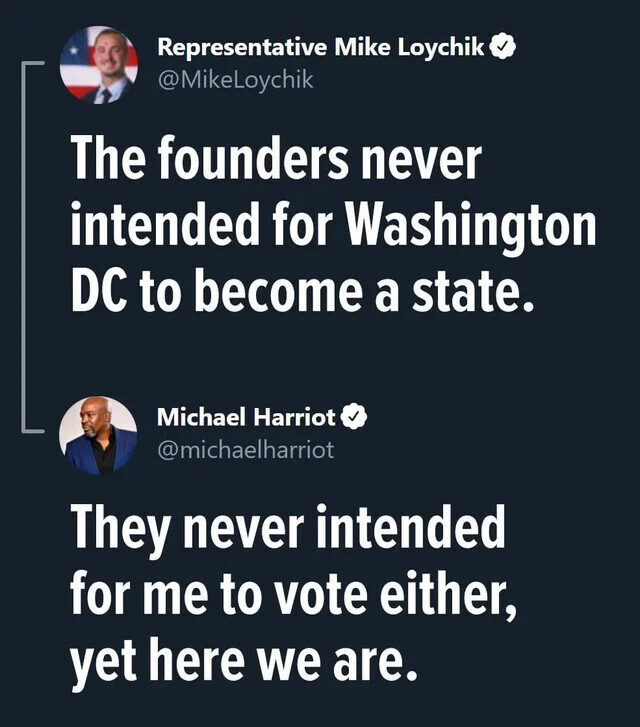Click Michael Harriot's profile avatar

(98, 436)
